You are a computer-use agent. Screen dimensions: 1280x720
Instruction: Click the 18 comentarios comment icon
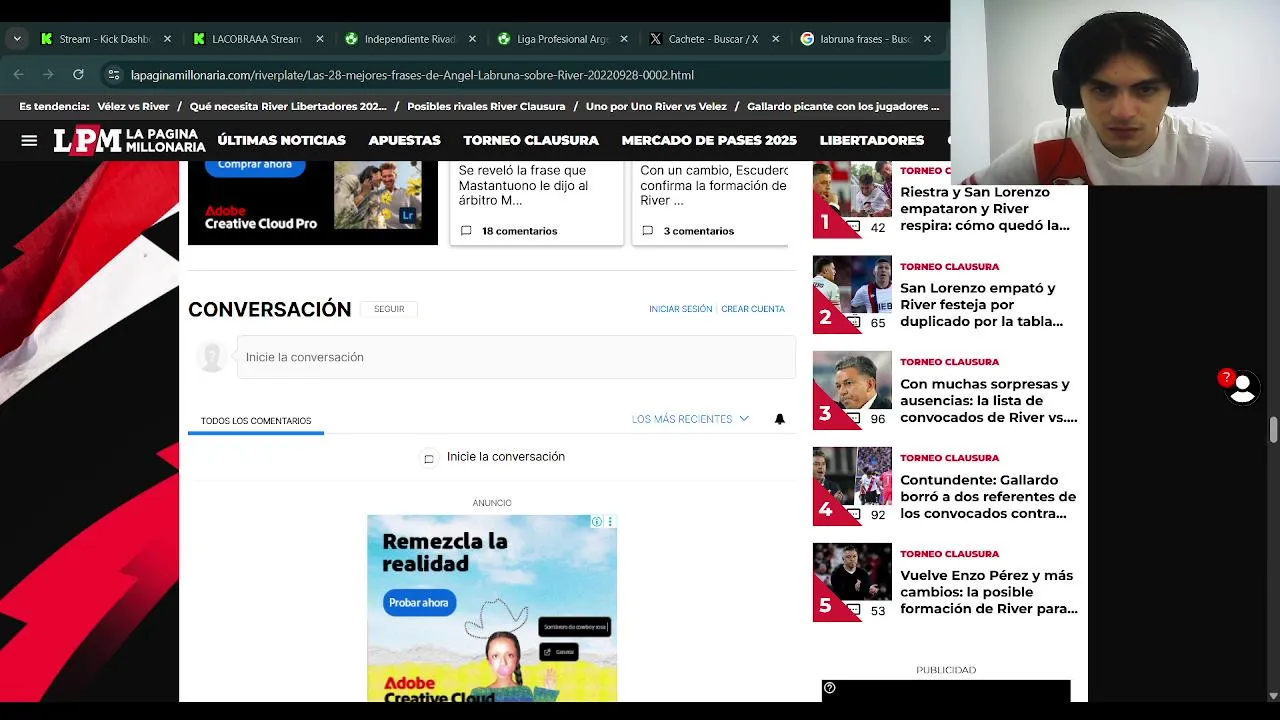(x=465, y=231)
